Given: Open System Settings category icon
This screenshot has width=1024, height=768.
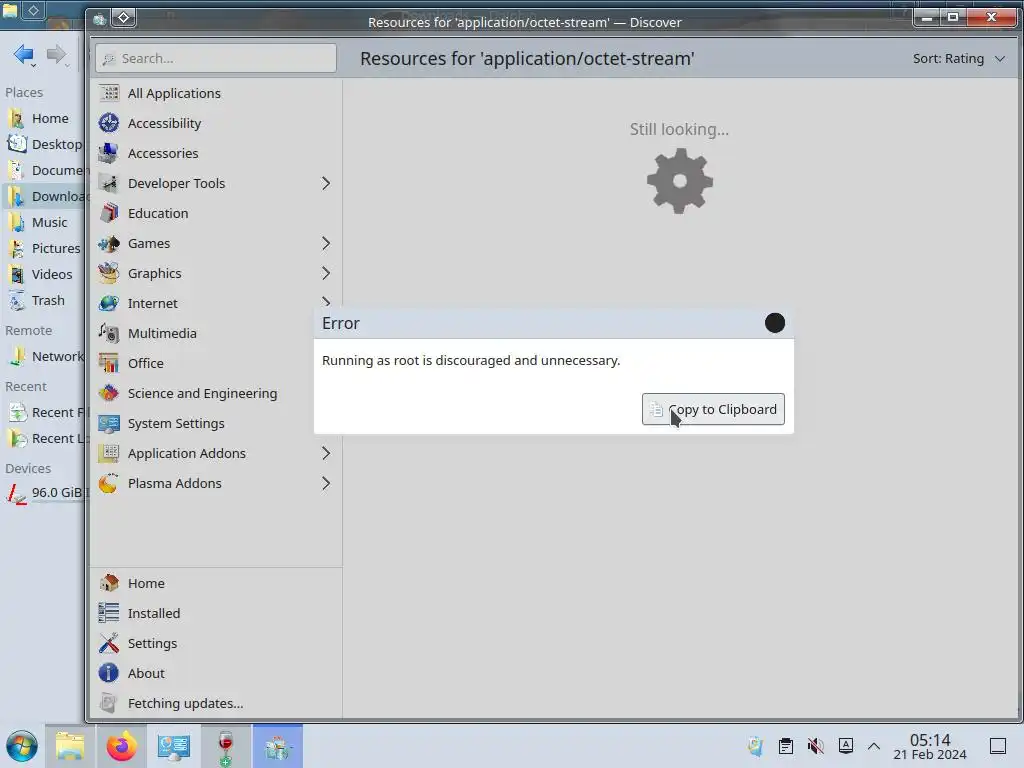Looking at the screenshot, I should [x=109, y=424].
